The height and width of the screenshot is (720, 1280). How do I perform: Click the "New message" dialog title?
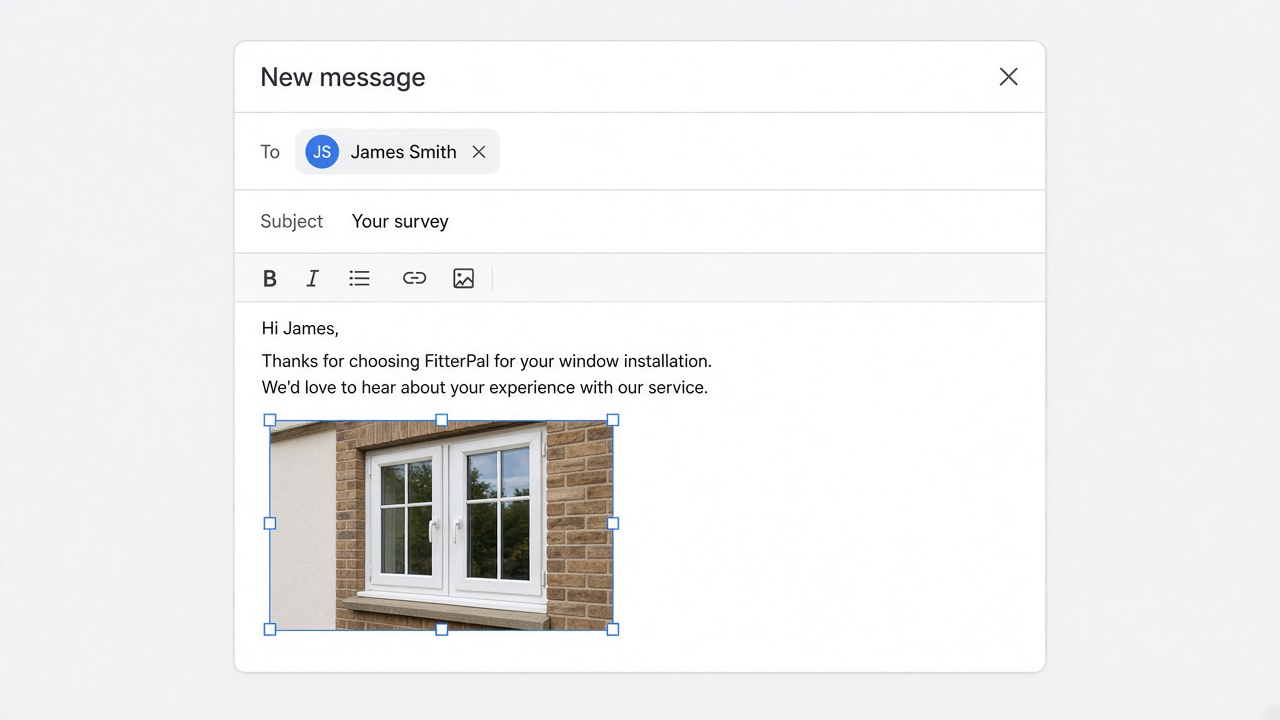point(343,77)
